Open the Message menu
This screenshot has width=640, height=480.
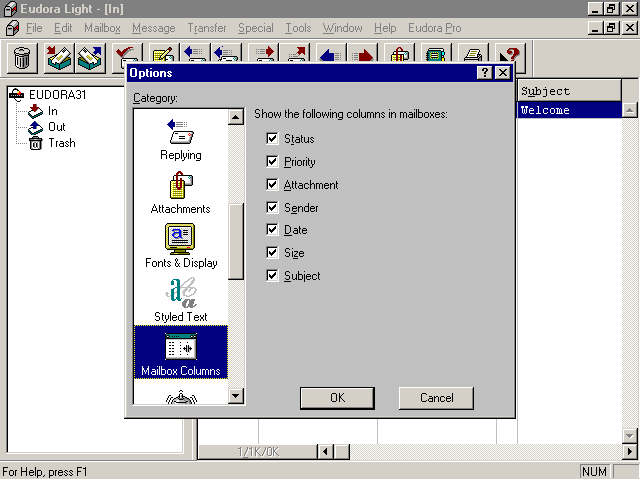(154, 28)
